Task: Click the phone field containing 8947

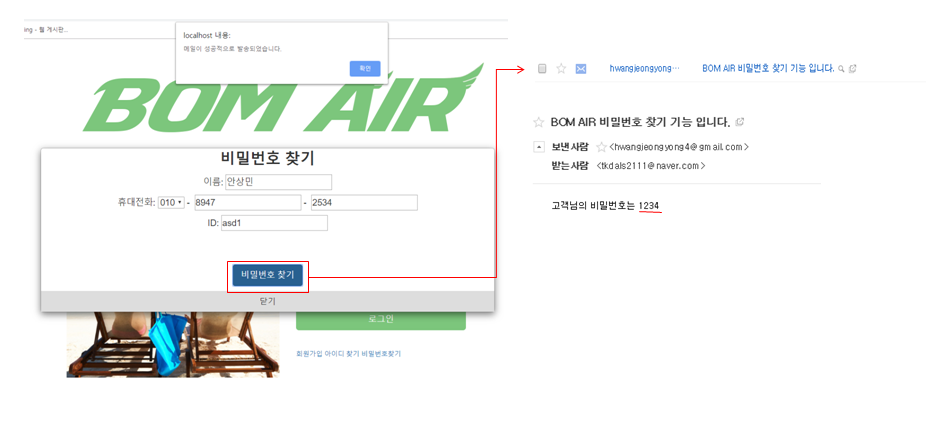Action: click(x=247, y=203)
